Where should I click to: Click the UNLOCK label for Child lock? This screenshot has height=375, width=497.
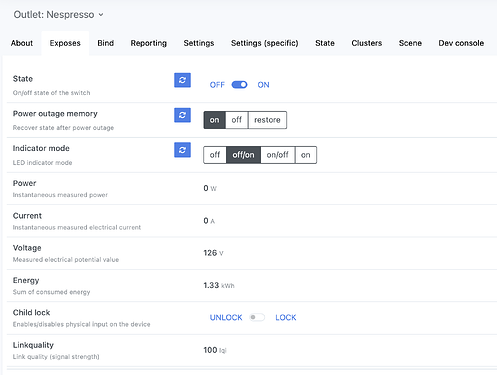pos(226,317)
